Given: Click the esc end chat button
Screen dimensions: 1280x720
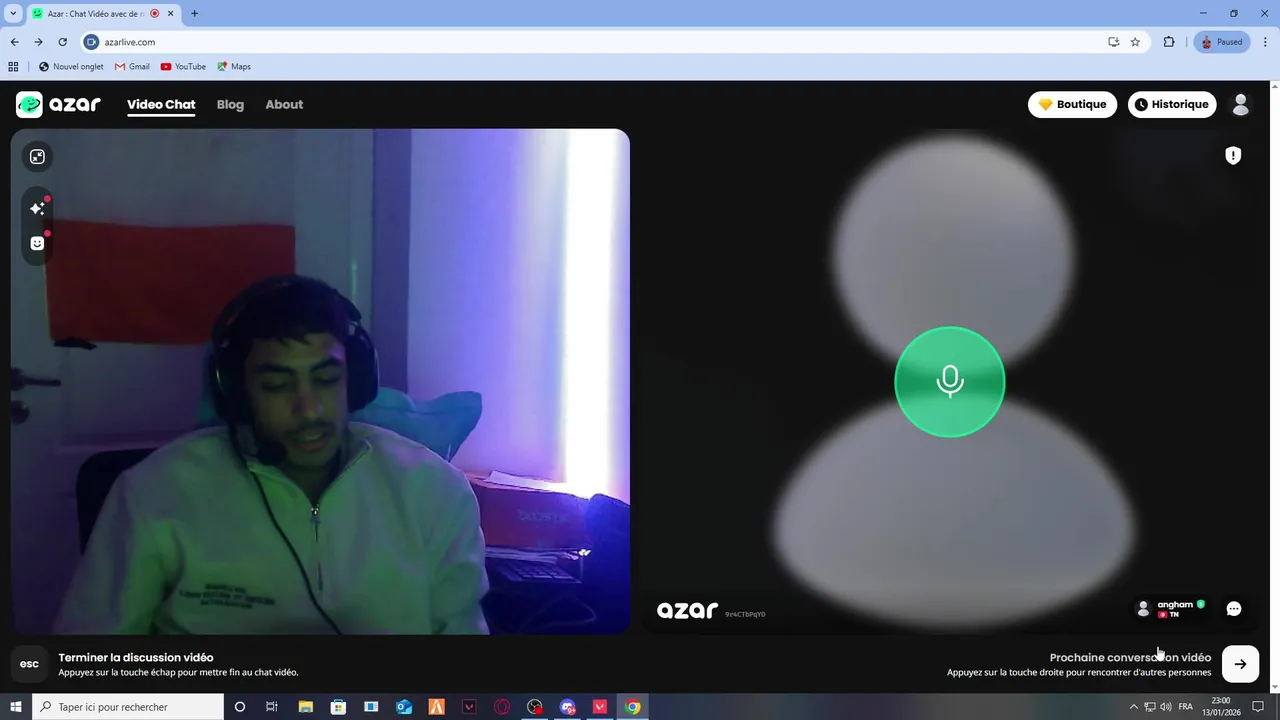Looking at the screenshot, I should click(x=29, y=664).
